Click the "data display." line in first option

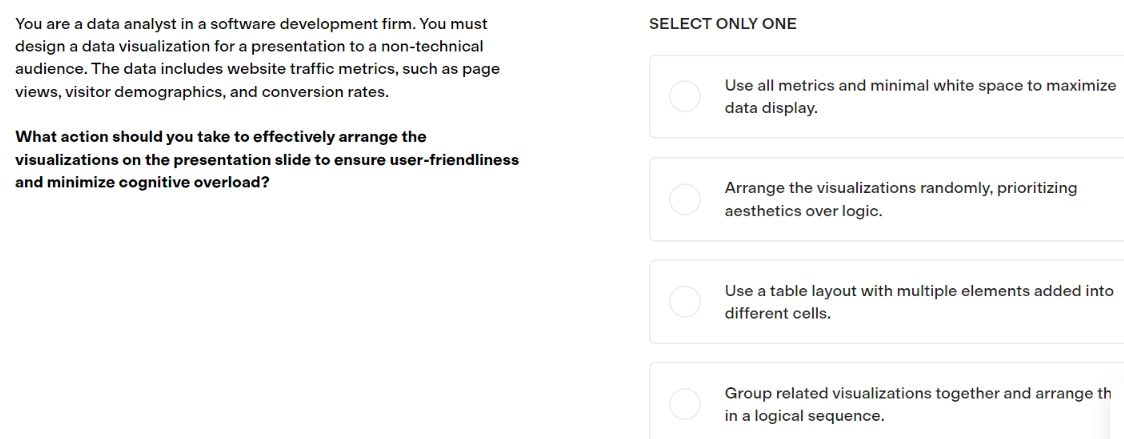tap(771, 109)
